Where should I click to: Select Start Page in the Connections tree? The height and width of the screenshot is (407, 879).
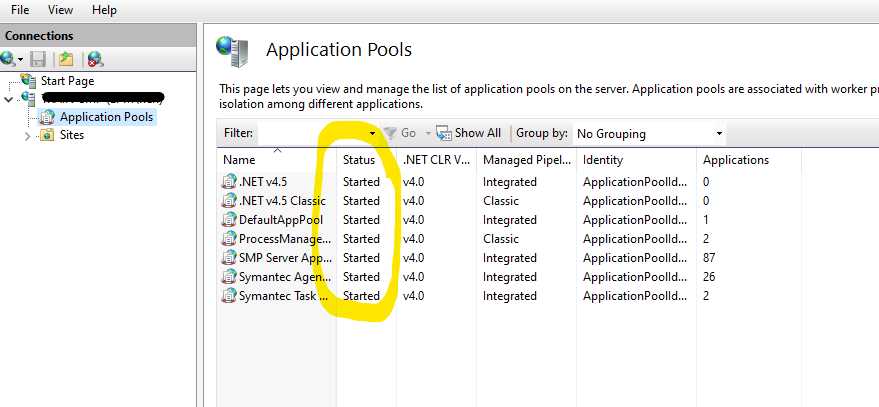67,81
